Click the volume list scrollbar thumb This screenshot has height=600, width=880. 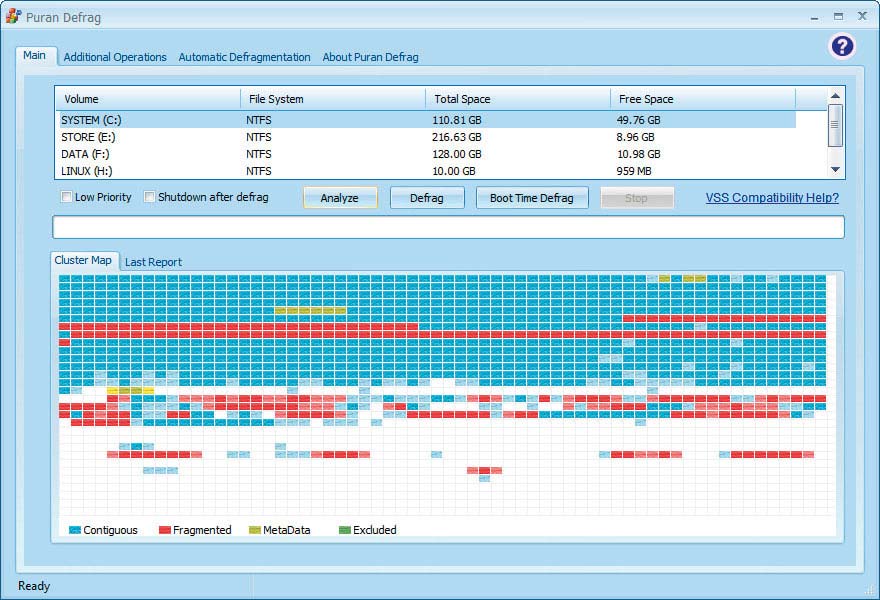(x=835, y=125)
